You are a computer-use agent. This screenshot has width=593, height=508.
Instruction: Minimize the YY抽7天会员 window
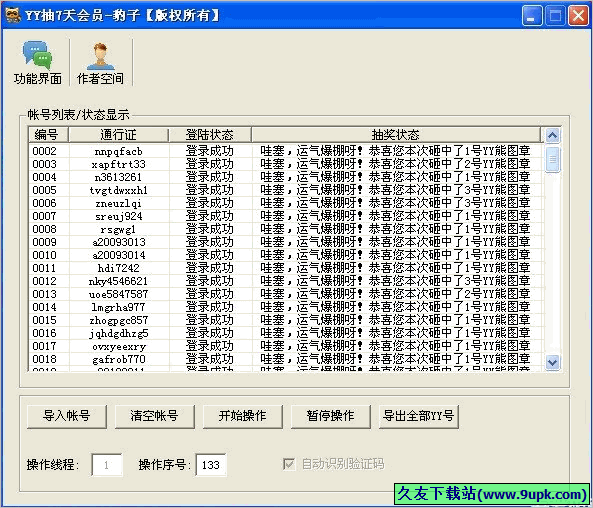(531, 16)
